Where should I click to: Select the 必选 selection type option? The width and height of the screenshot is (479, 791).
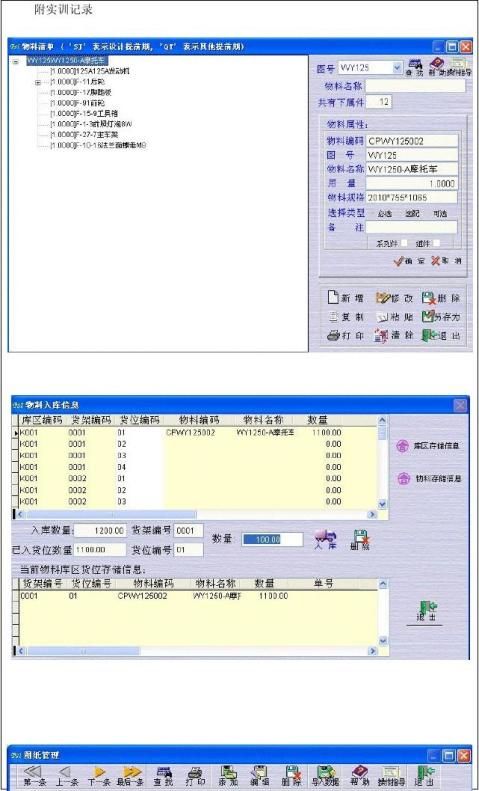coord(385,214)
